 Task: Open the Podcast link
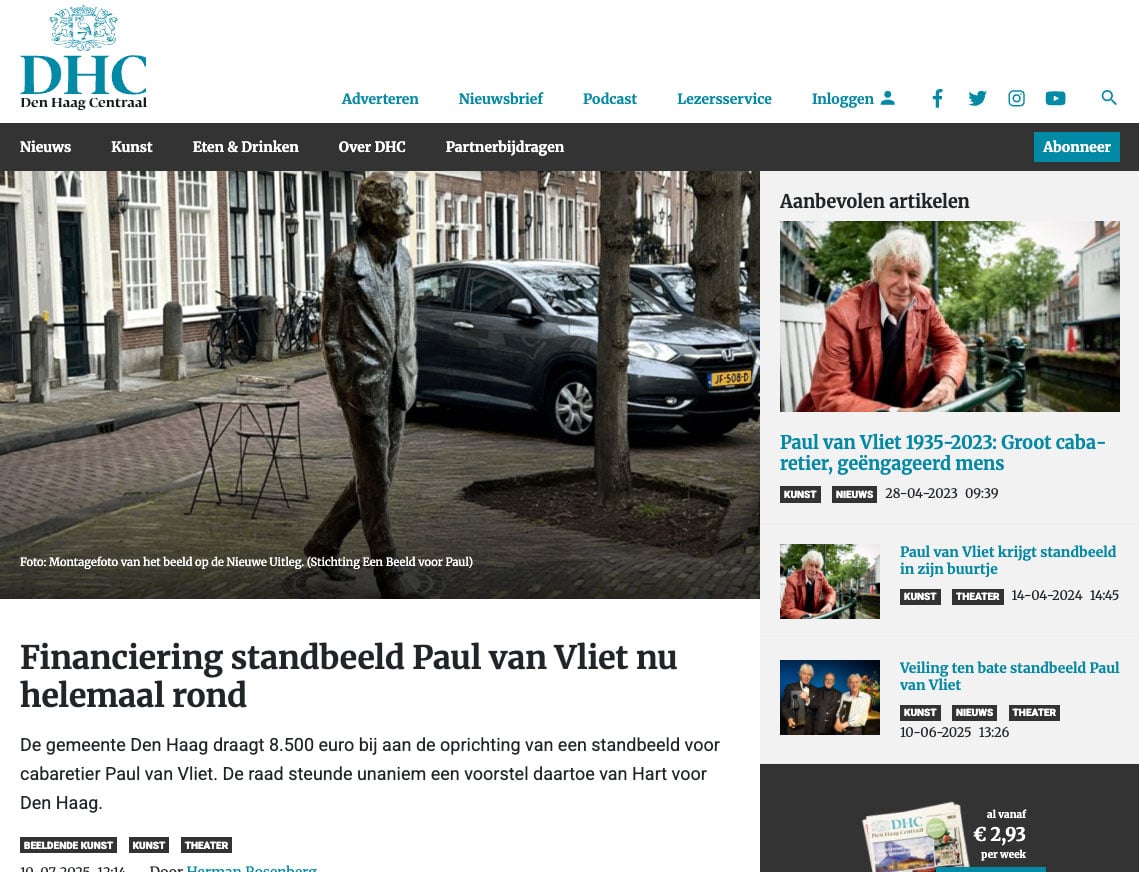pyautogui.click(x=609, y=99)
